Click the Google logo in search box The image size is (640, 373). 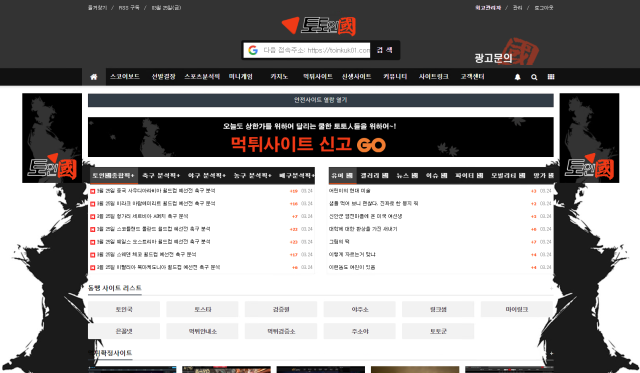(x=253, y=50)
